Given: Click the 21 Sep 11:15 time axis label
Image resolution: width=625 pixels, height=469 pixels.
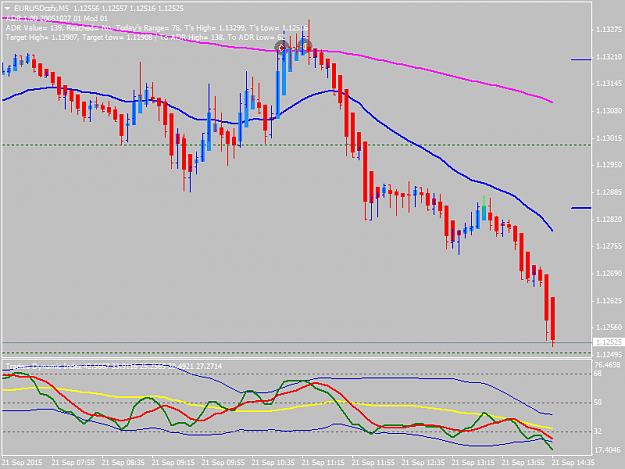Looking at the screenshot, I should pyautogui.click(x=323, y=463).
